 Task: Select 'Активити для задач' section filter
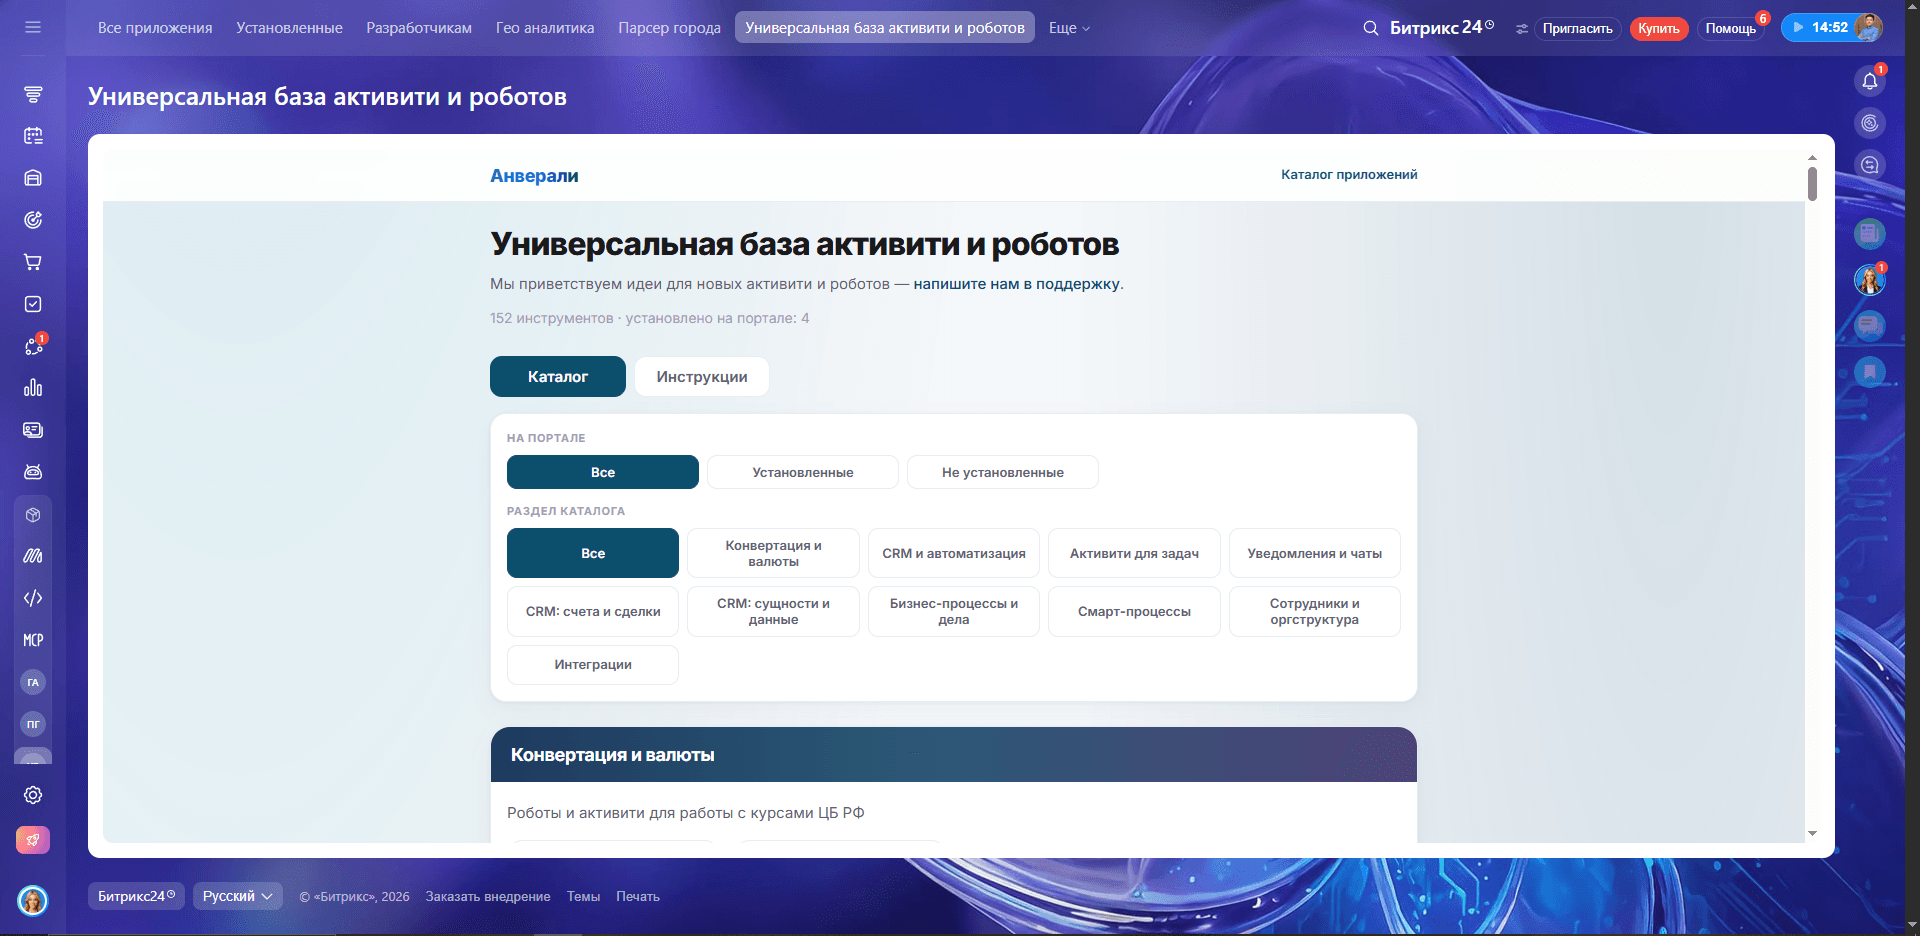coord(1134,553)
